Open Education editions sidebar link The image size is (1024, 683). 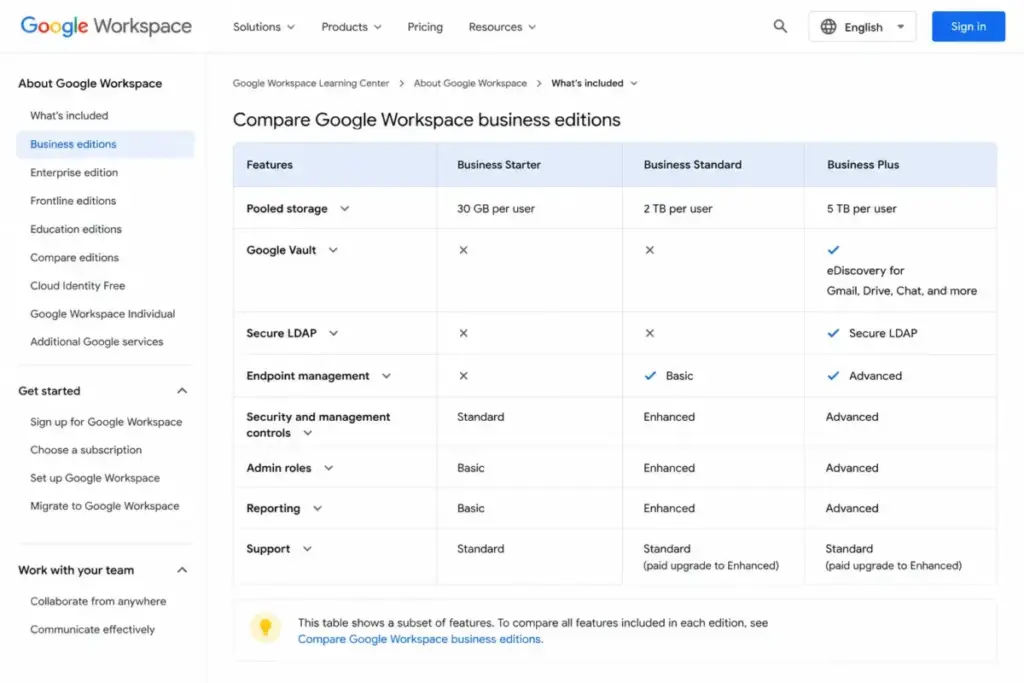click(76, 229)
